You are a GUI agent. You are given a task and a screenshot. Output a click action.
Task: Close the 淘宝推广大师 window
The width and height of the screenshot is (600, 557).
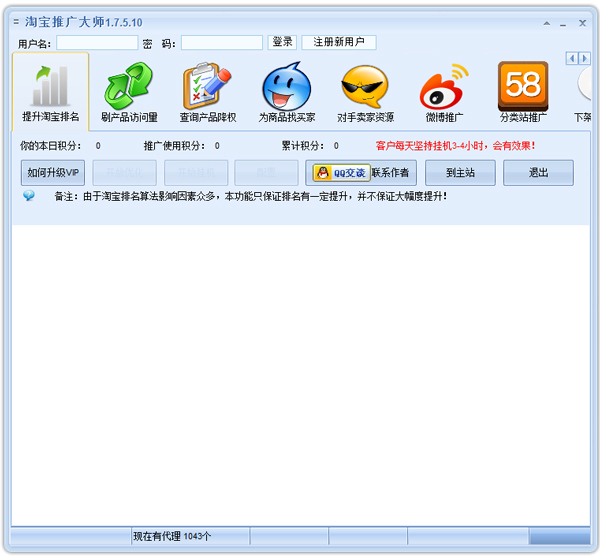pos(582,23)
